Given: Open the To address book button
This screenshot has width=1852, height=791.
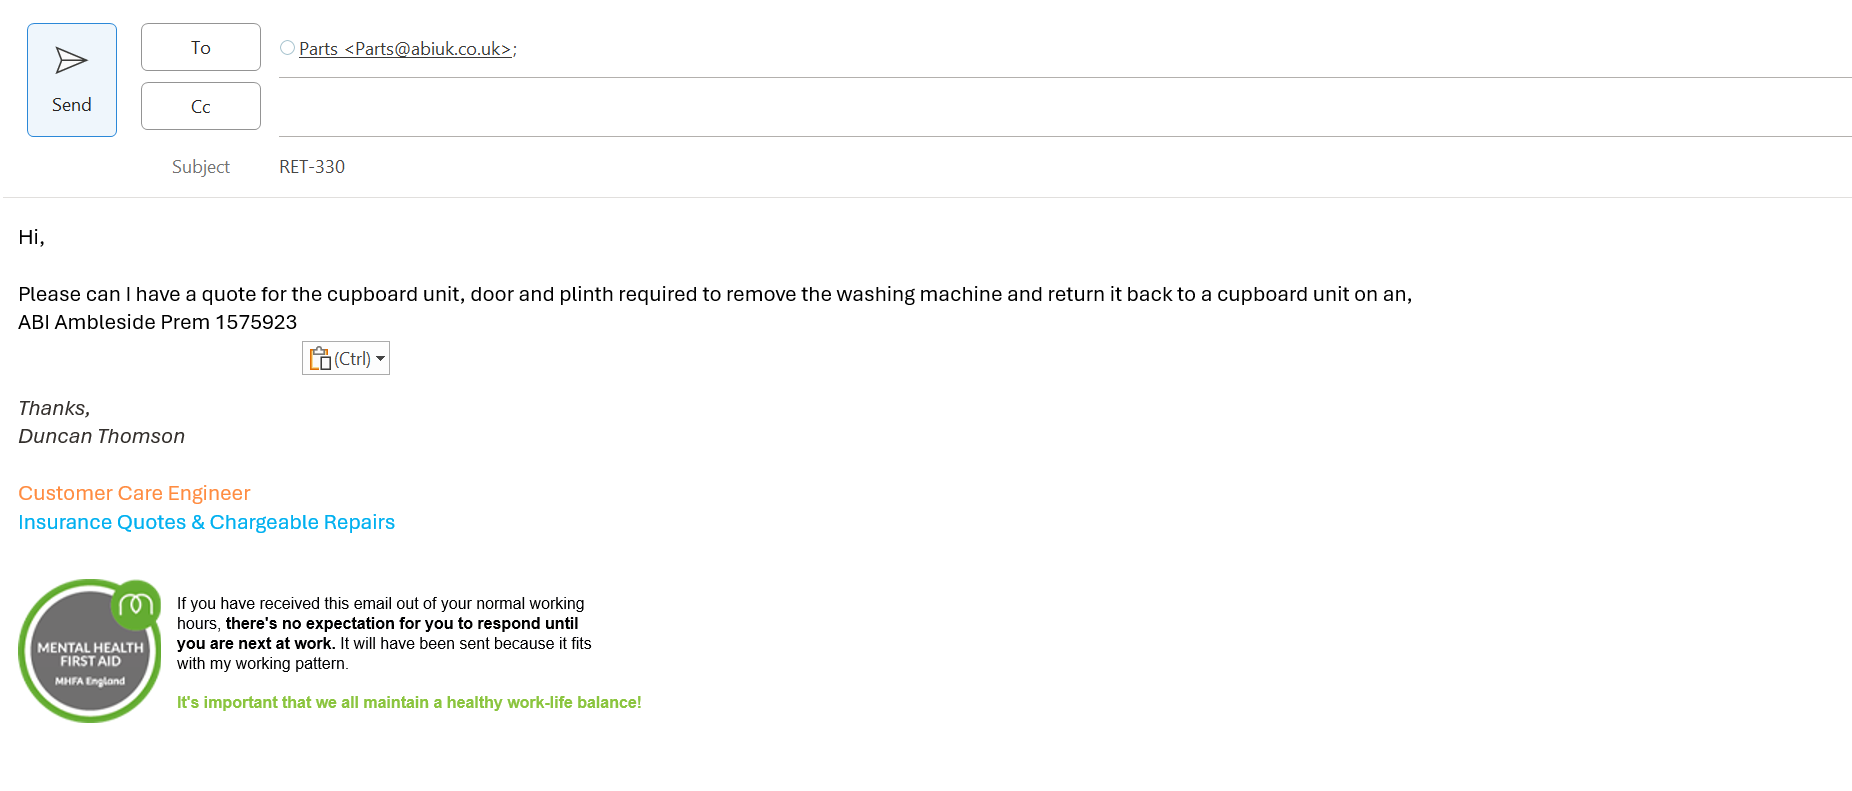Looking at the screenshot, I should pos(200,47).
